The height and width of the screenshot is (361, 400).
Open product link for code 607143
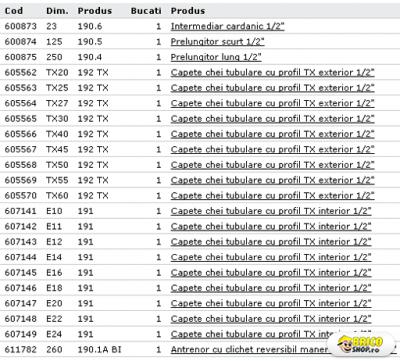coord(271,242)
